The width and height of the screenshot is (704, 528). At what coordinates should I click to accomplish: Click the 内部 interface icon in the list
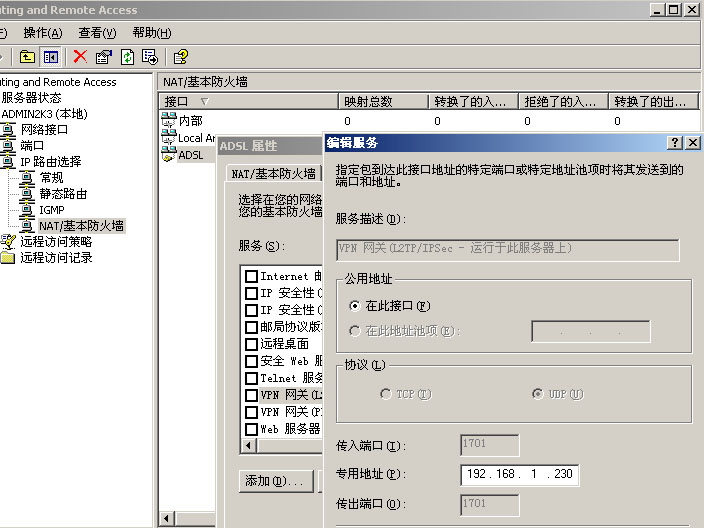(169, 120)
